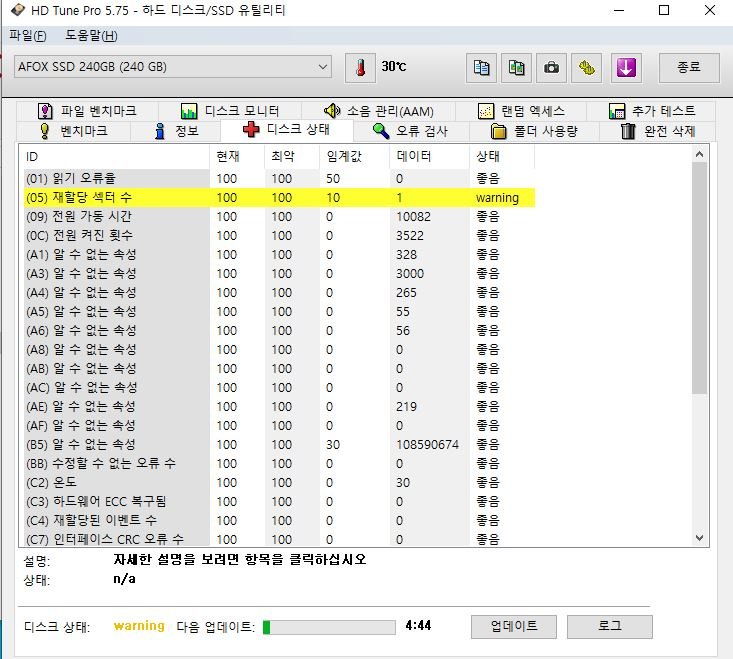Open the drive selection dropdown AFOX SSD

[172, 67]
